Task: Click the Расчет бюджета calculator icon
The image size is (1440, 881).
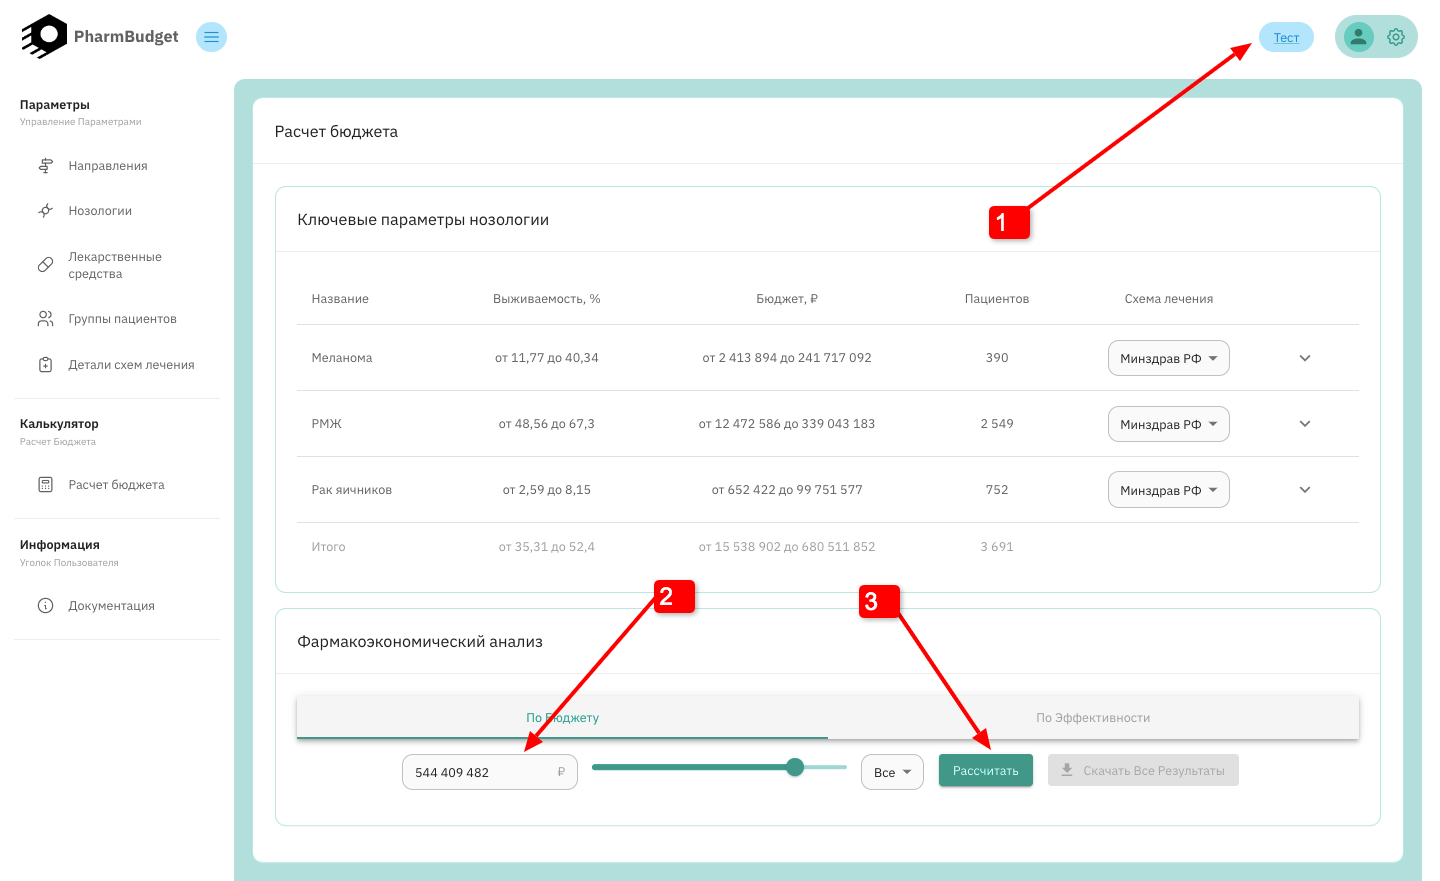Action: (x=45, y=485)
